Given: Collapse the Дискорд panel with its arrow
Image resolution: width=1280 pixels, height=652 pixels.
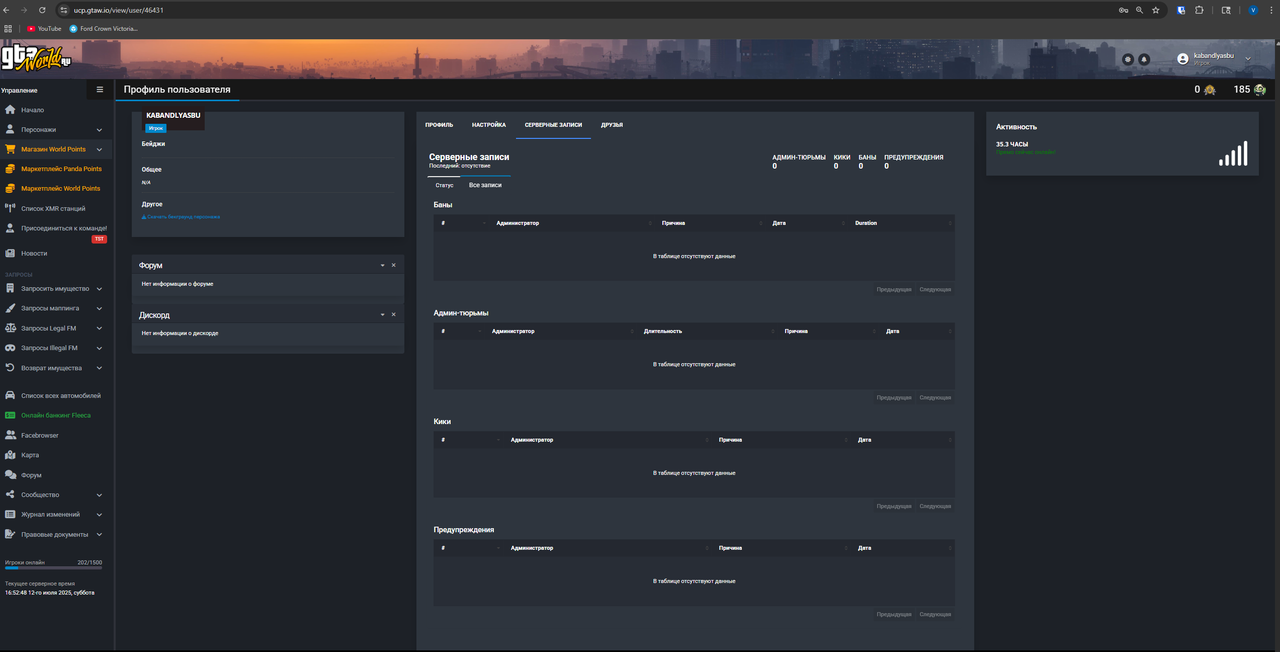Looking at the screenshot, I should click(x=382, y=315).
